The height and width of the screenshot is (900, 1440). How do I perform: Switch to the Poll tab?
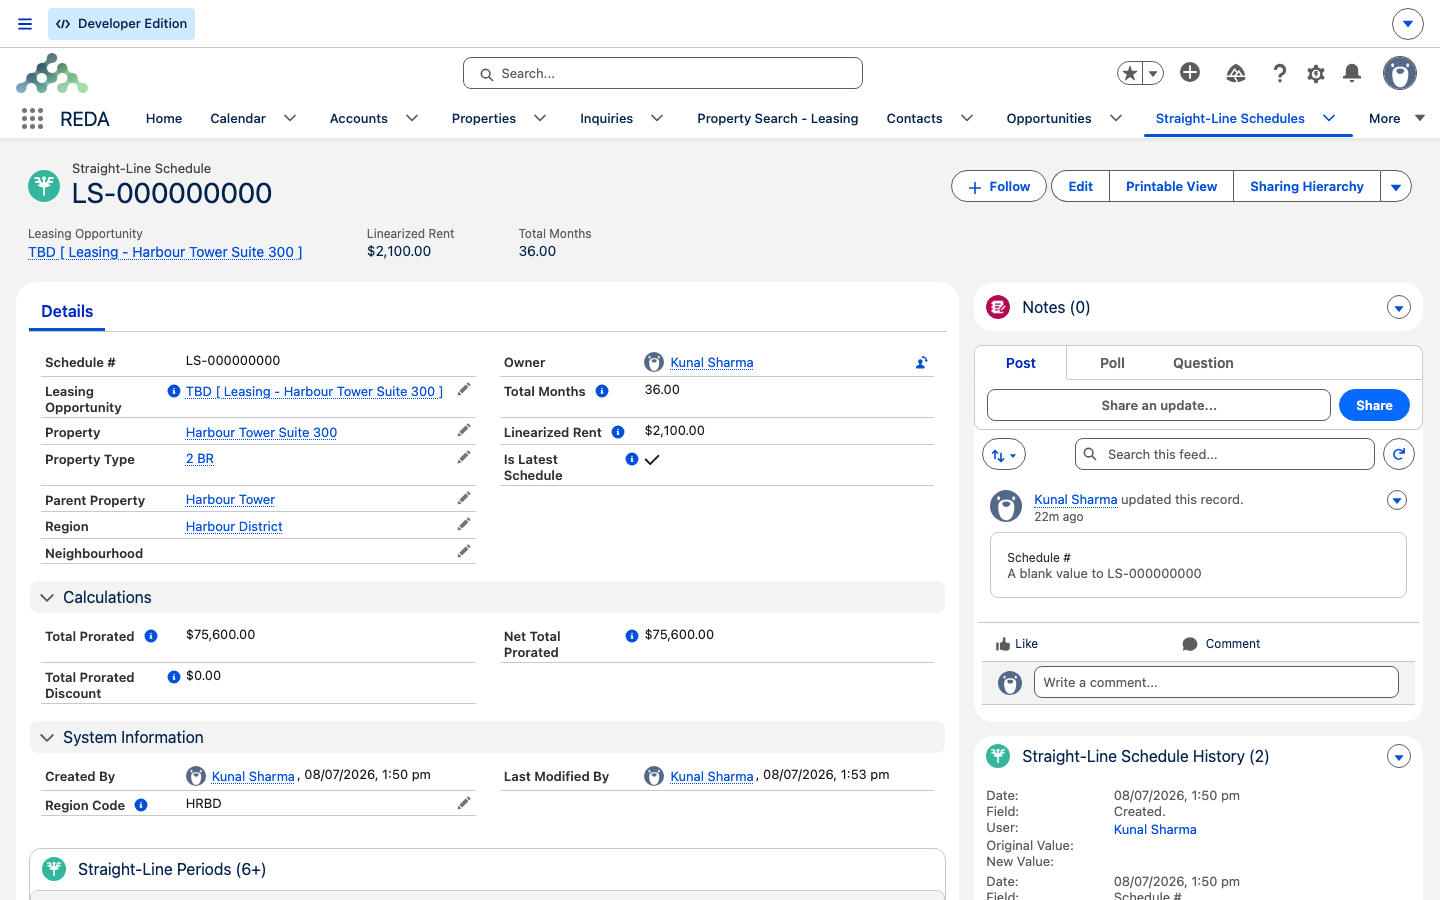(1112, 363)
